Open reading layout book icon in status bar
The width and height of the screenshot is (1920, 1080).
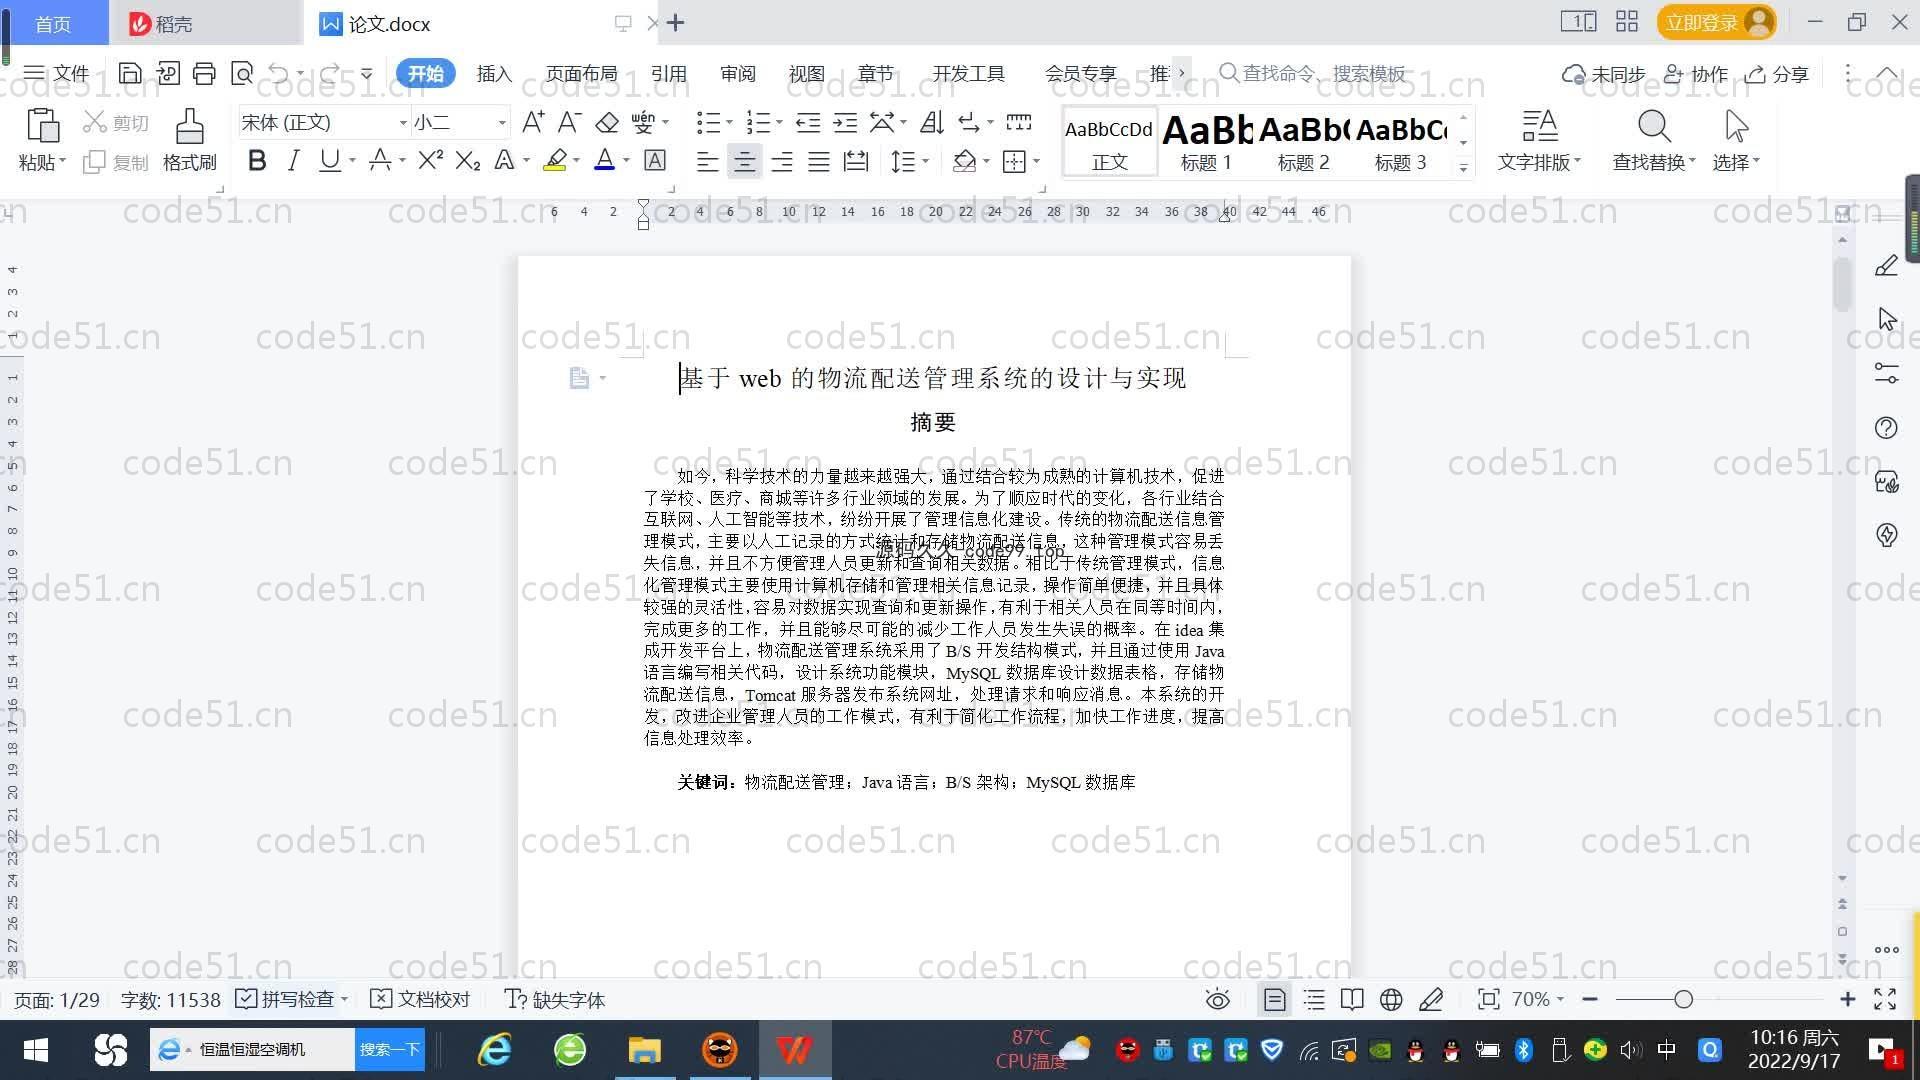(1352, 999)
